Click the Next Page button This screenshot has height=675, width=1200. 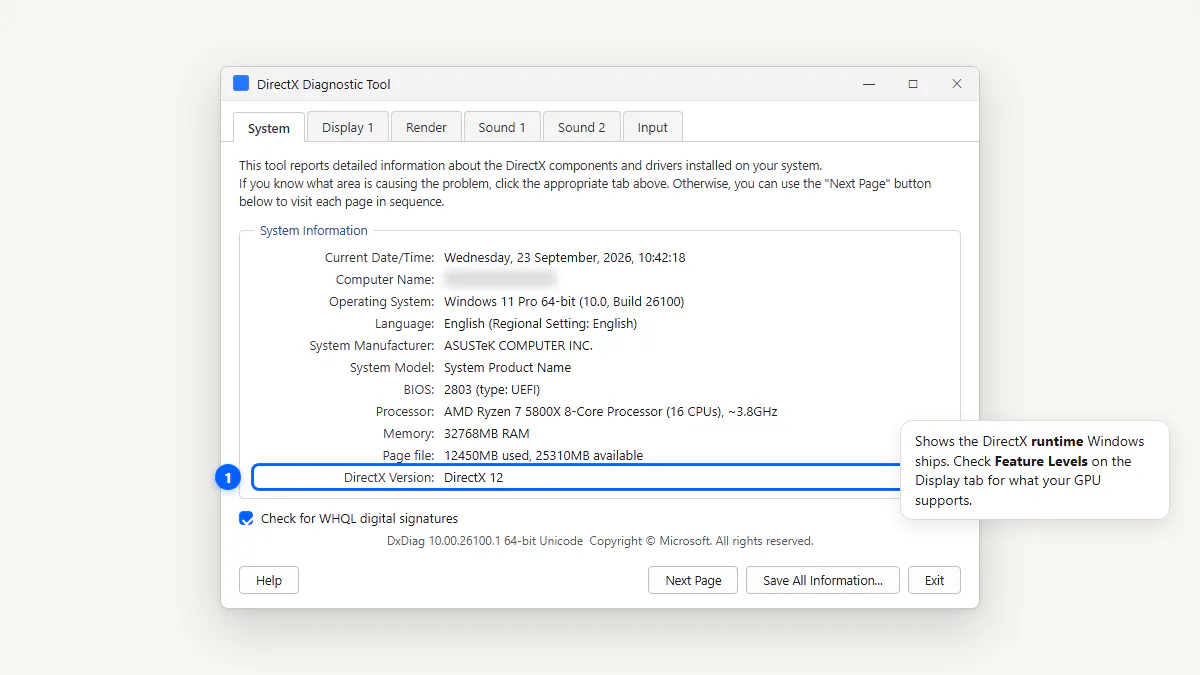693,580
